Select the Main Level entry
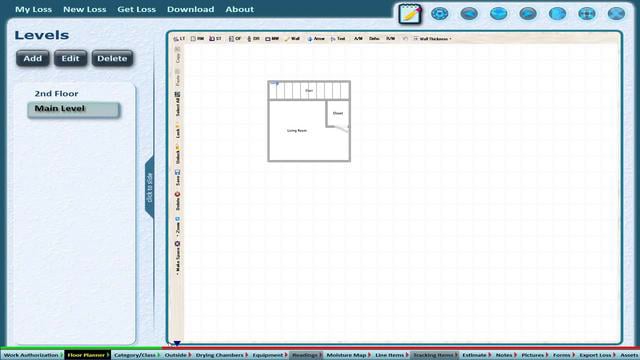The image size is (640, 360). (x=74, y=109)
